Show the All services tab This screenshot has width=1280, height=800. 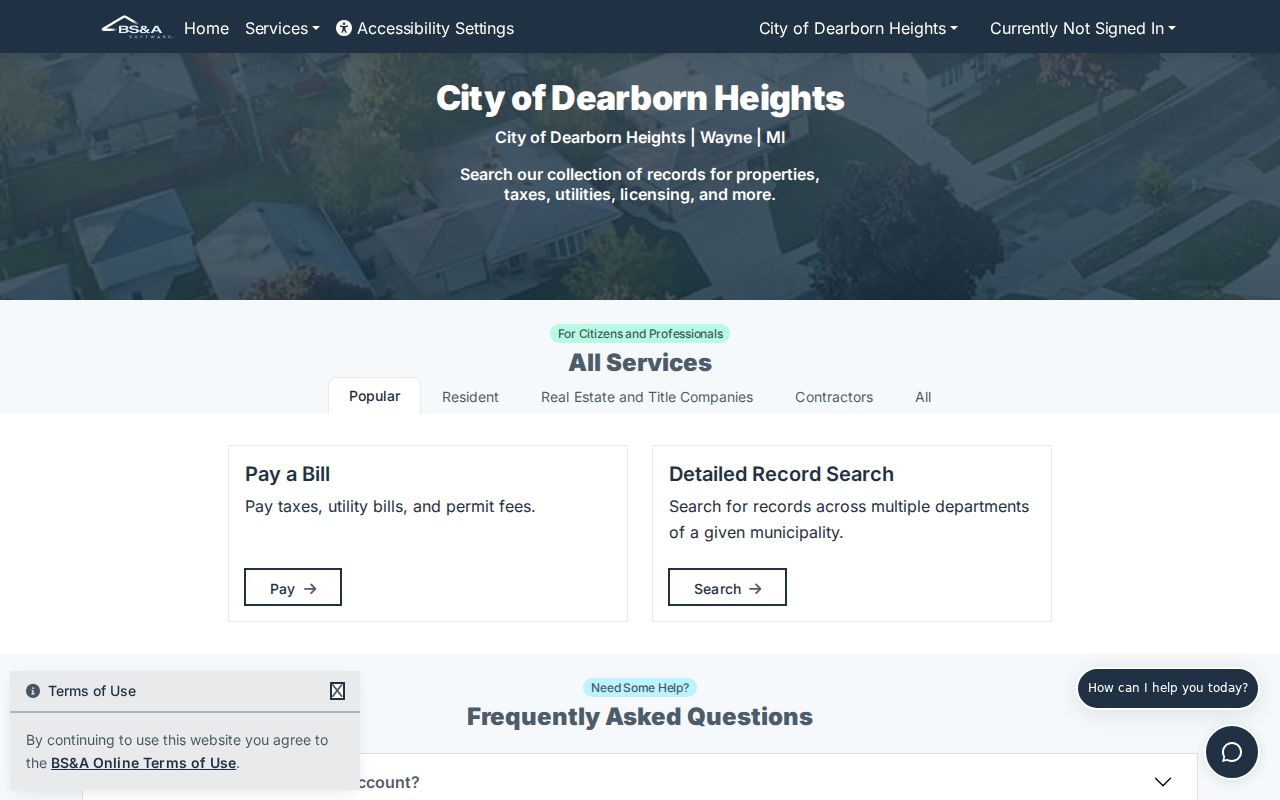pos(923,397)
